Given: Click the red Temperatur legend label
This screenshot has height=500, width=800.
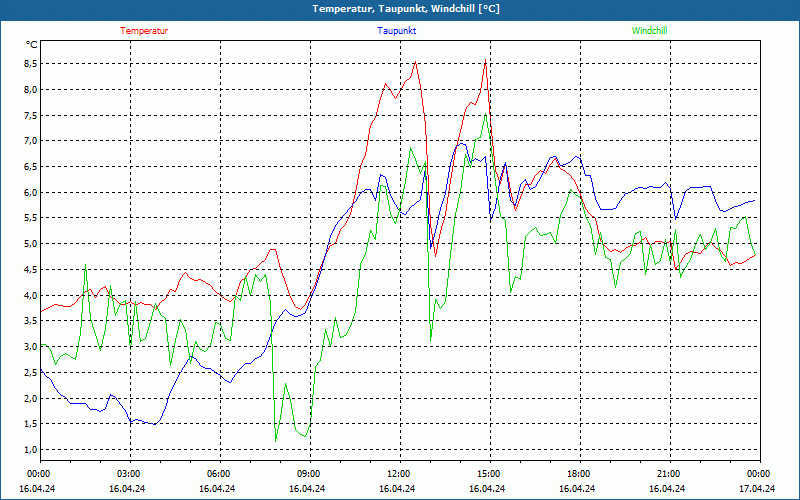Looking at the screenshot, I should (144, 31).
